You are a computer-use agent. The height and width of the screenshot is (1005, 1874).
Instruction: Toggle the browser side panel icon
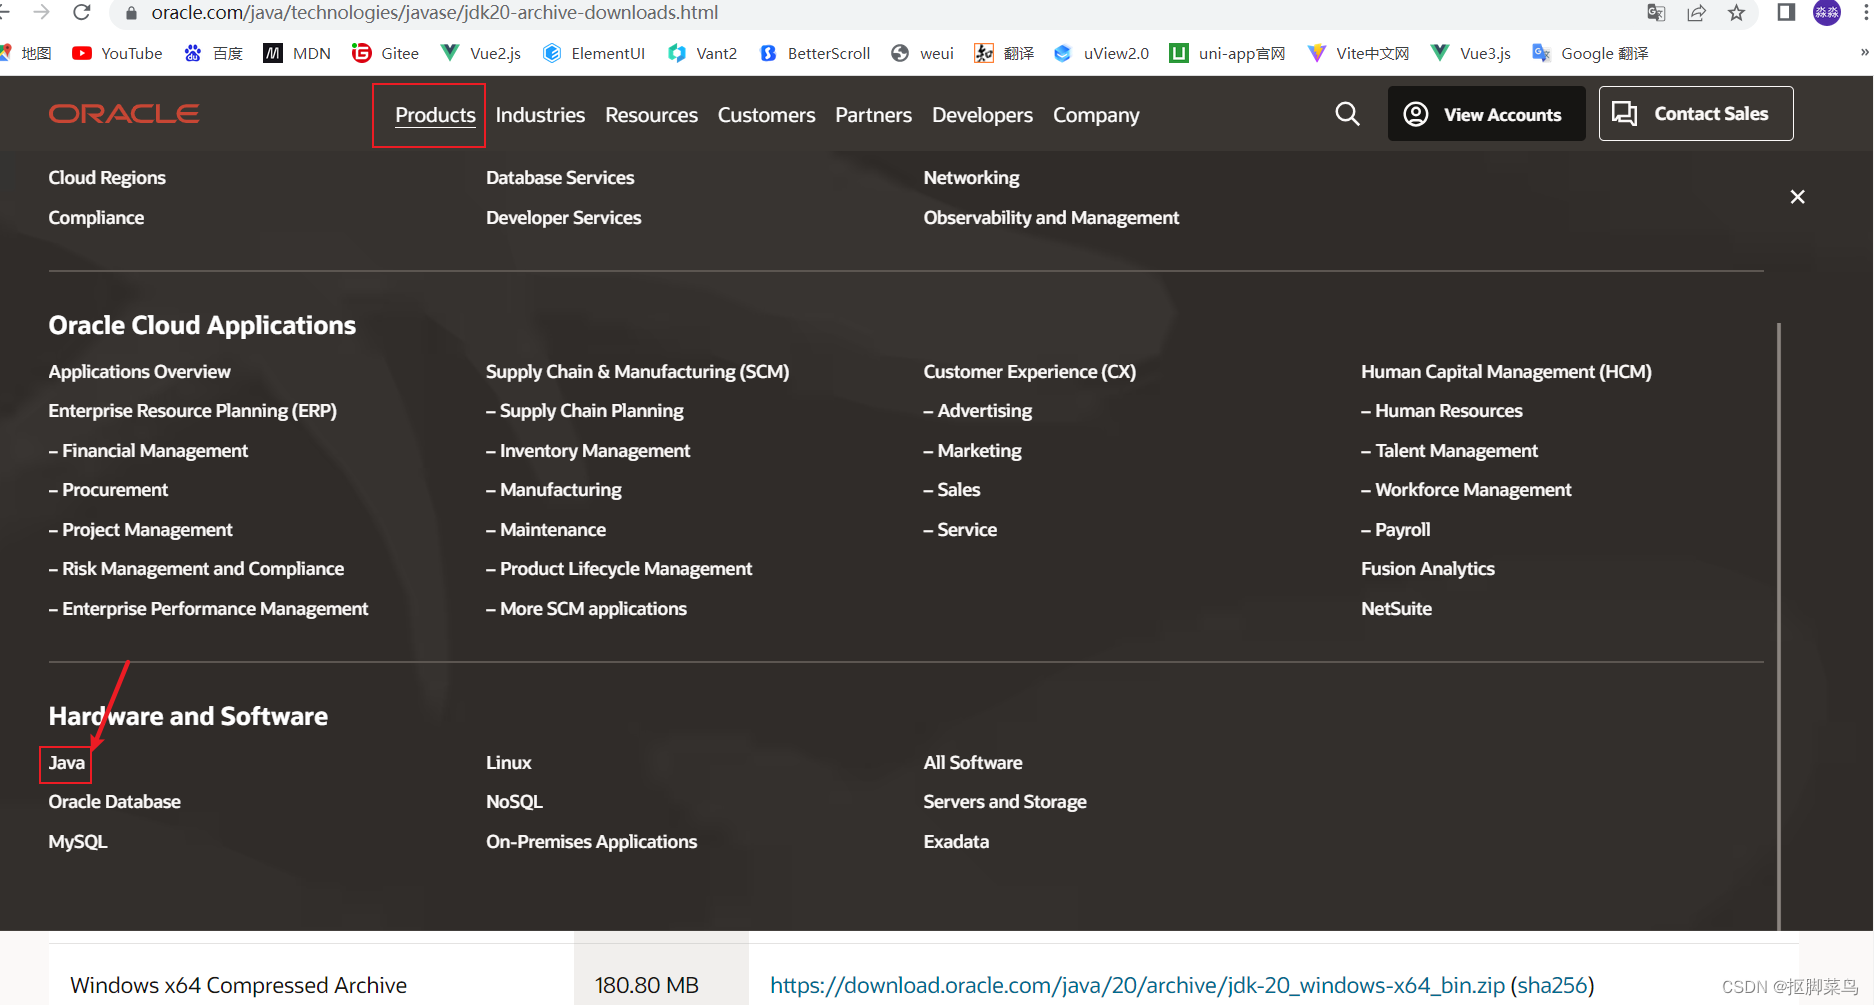click(x=1786, y=13)
